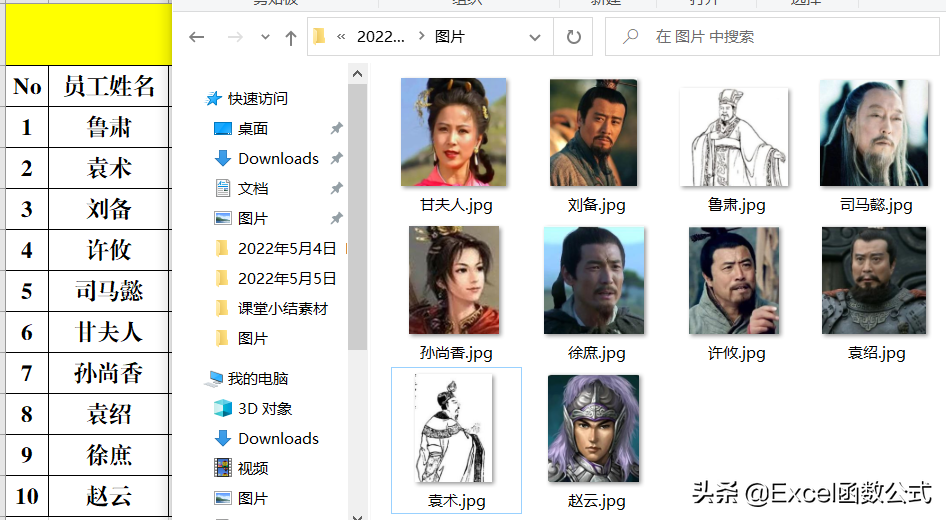Open pinned 图片 in quick access
The height and width of the screenshot is (520, 946).
253,218
